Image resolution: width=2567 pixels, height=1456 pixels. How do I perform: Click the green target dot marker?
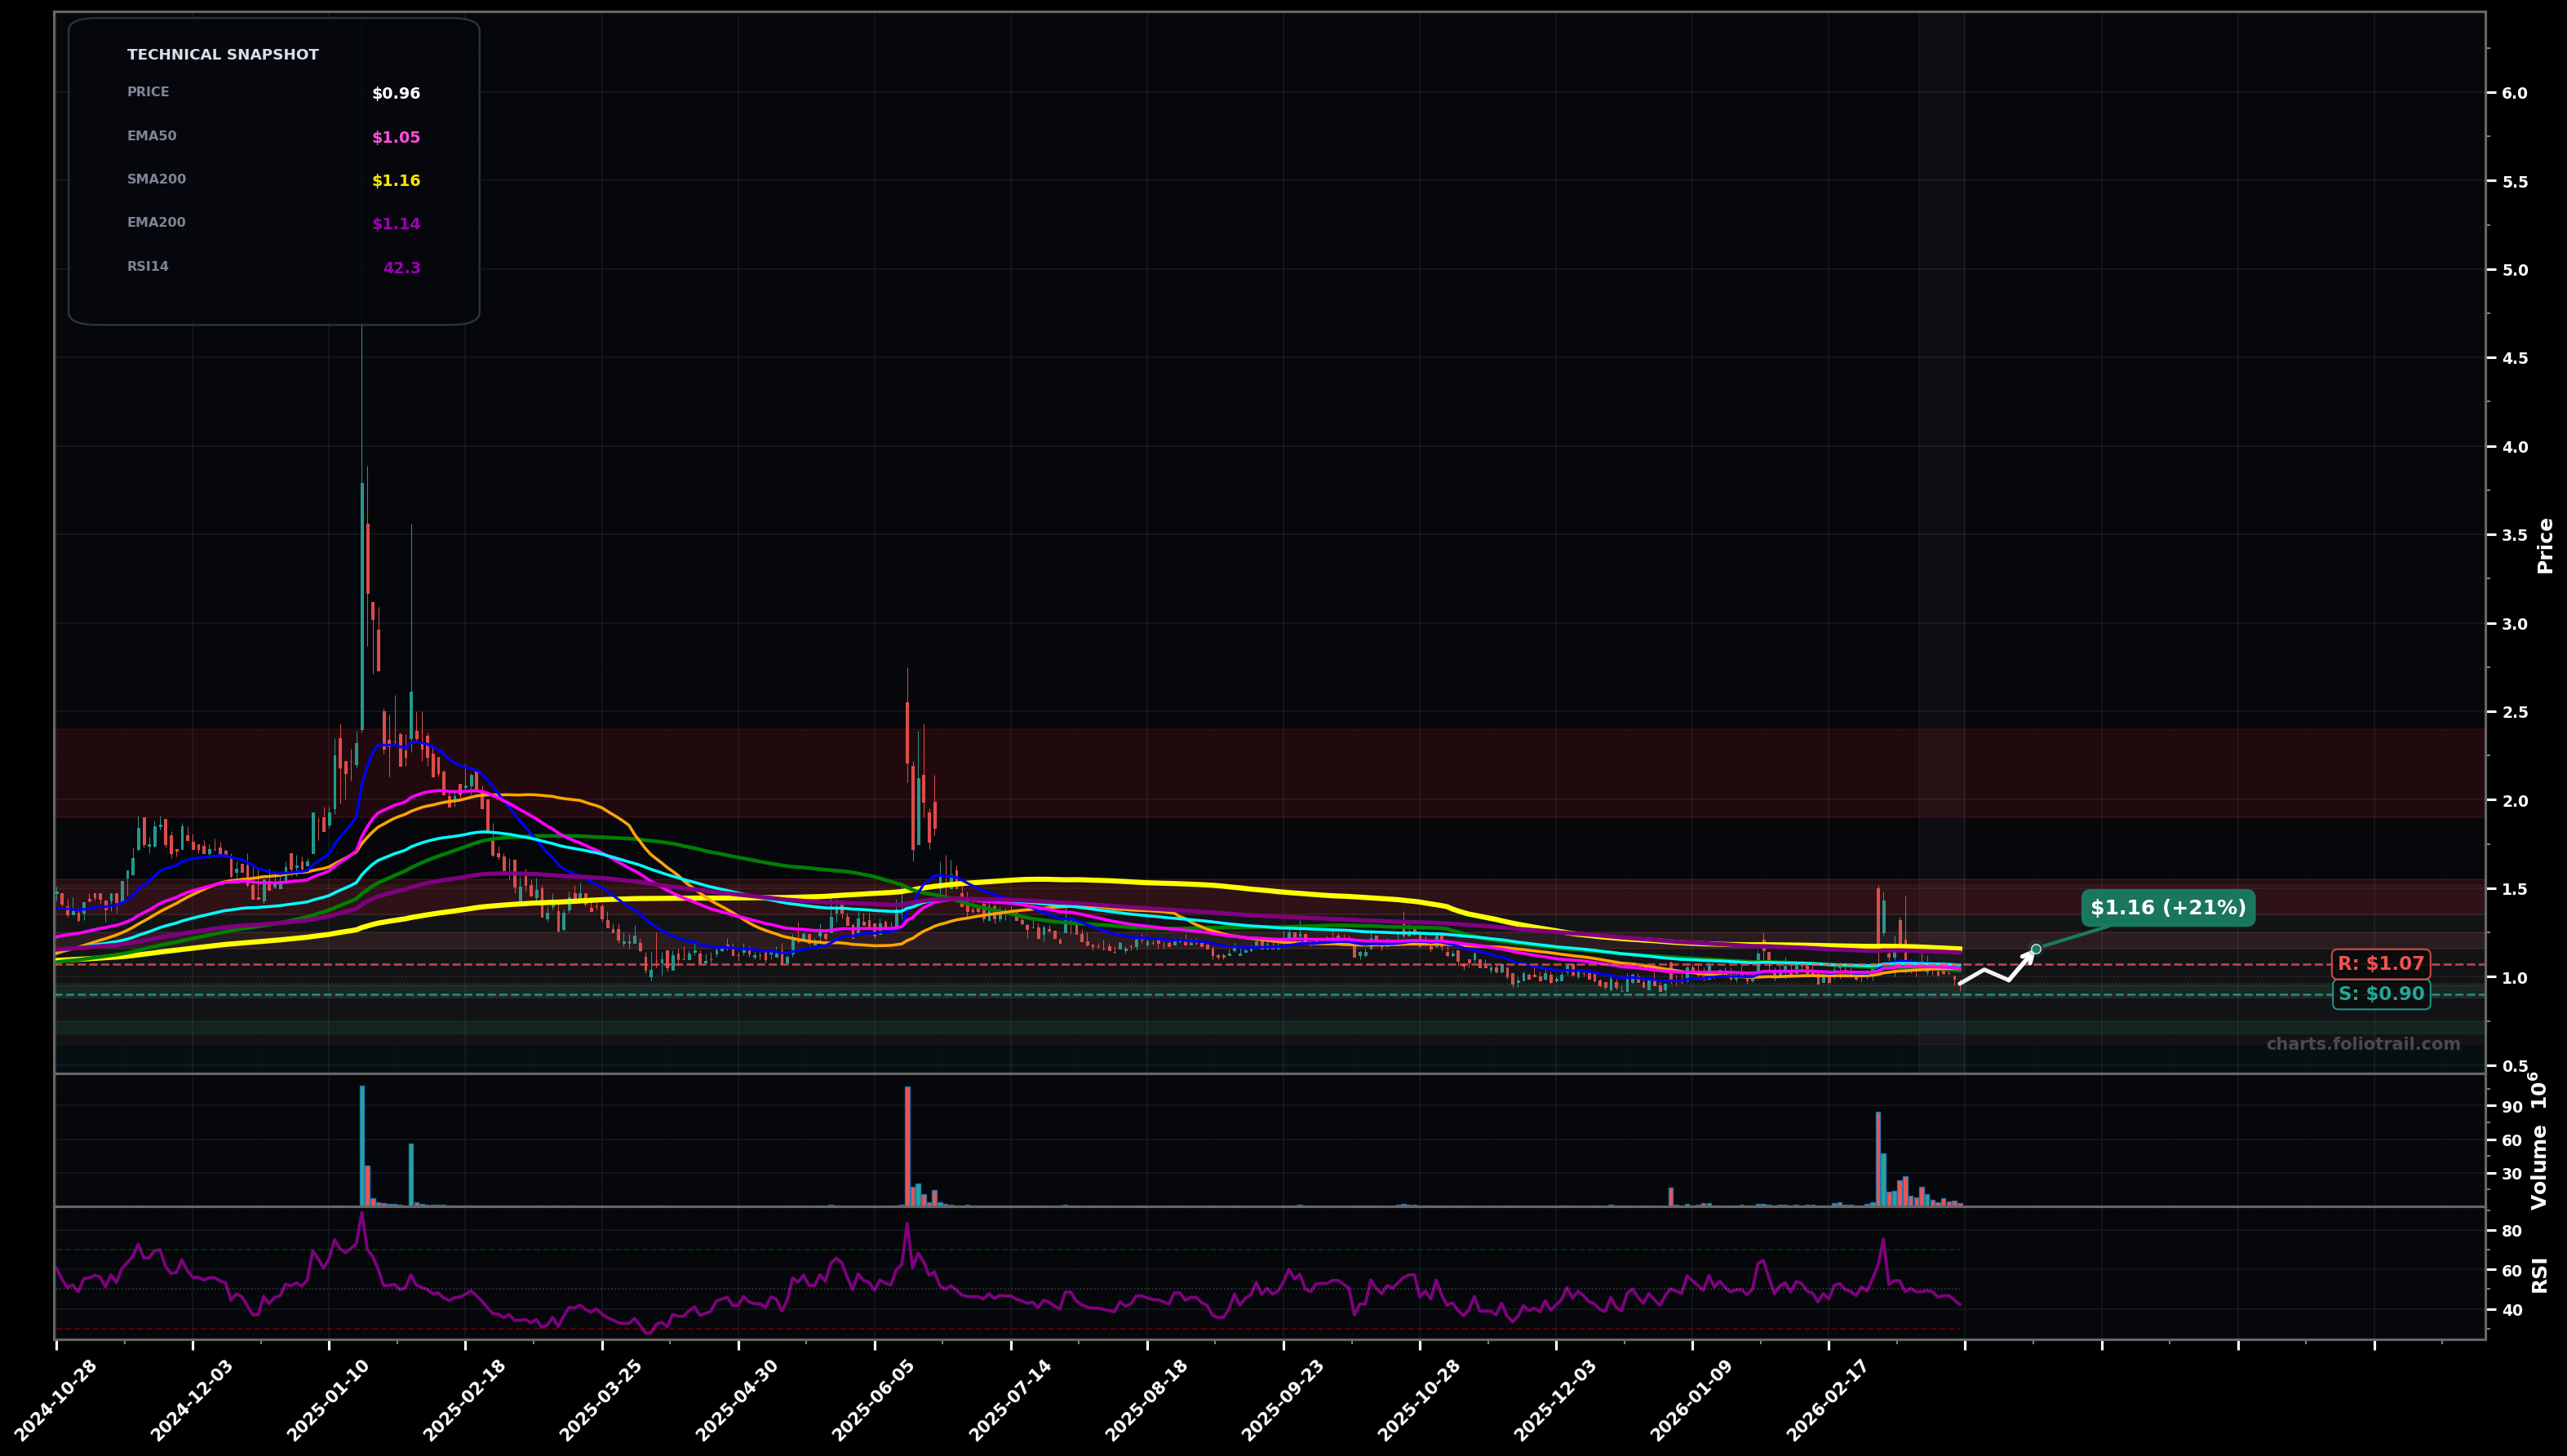click(2036, 949)
